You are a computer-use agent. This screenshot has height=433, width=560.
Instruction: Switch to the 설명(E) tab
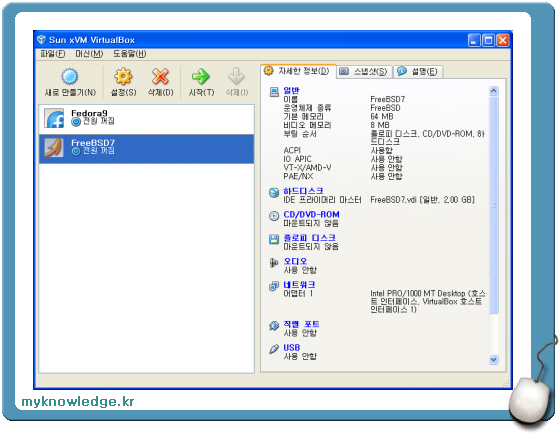[418, 72]
